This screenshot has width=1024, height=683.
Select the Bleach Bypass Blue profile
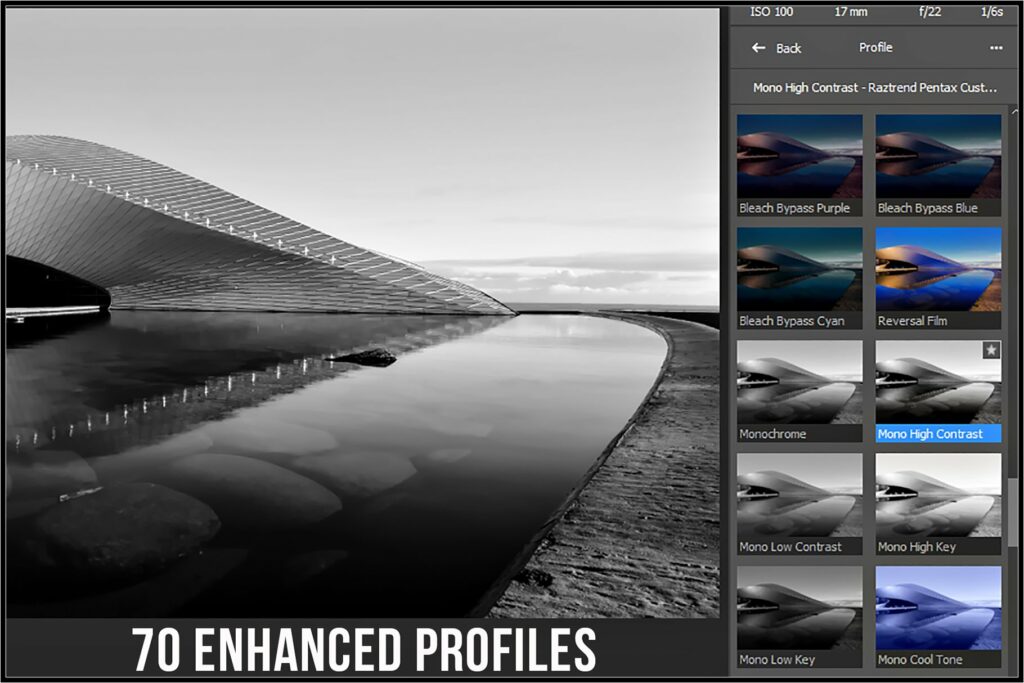tap(937, 162)
